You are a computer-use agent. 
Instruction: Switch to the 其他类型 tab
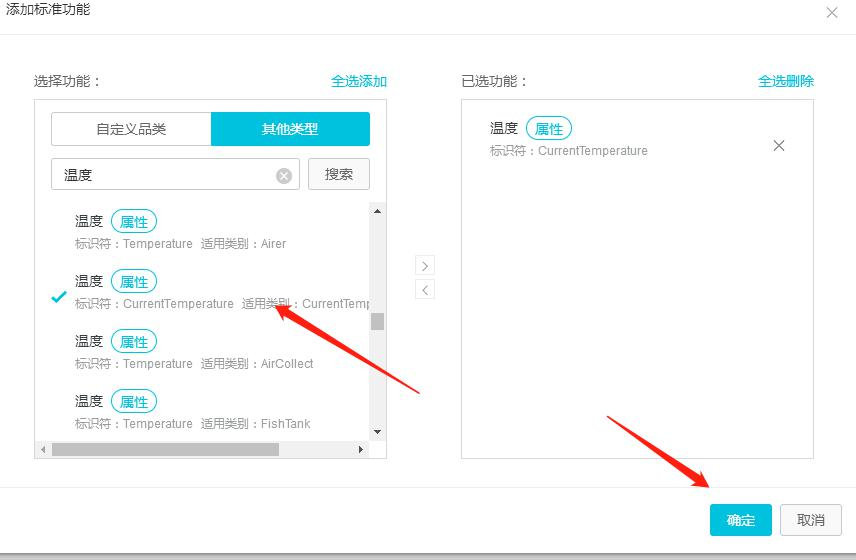(x=290, y=129)
